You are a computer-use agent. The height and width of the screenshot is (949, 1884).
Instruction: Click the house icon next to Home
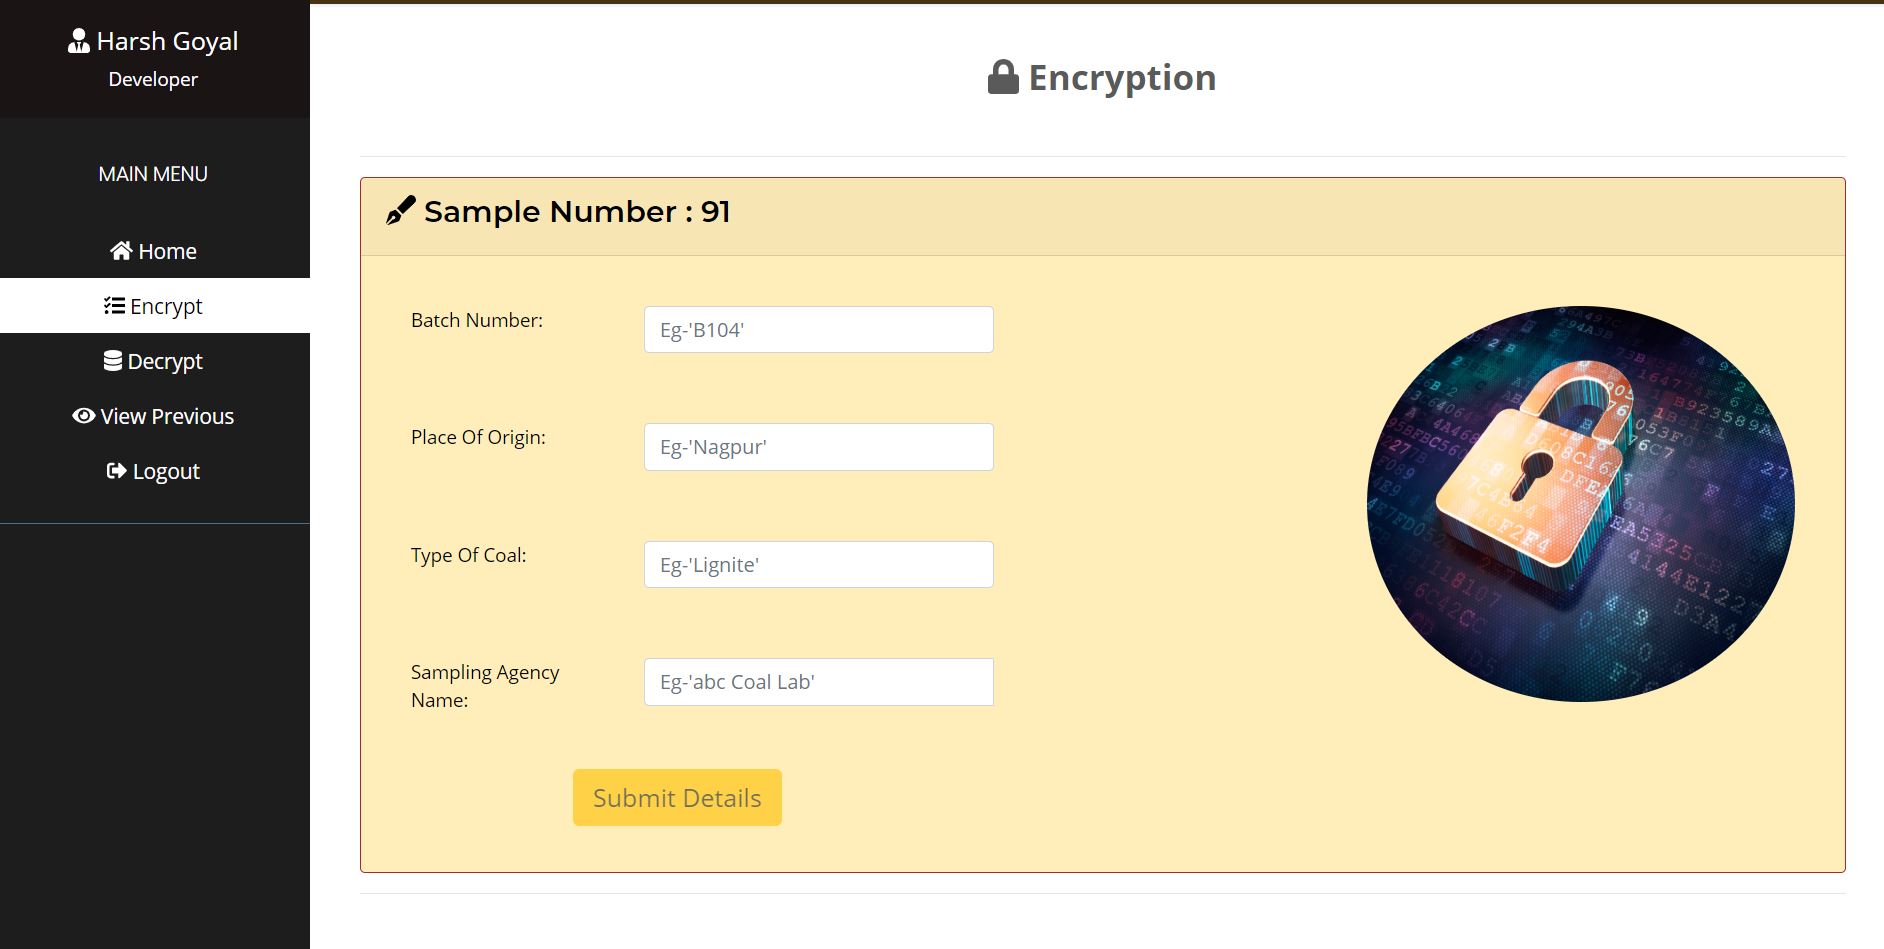121,250
